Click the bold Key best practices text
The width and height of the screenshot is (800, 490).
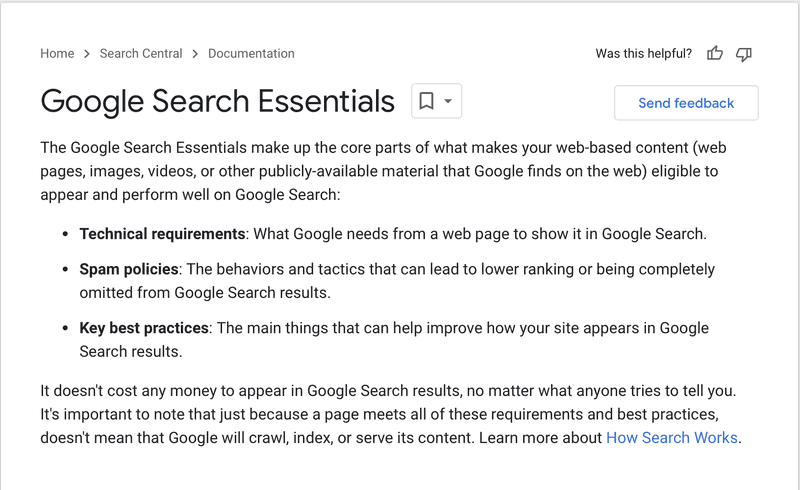coord(144,328)
